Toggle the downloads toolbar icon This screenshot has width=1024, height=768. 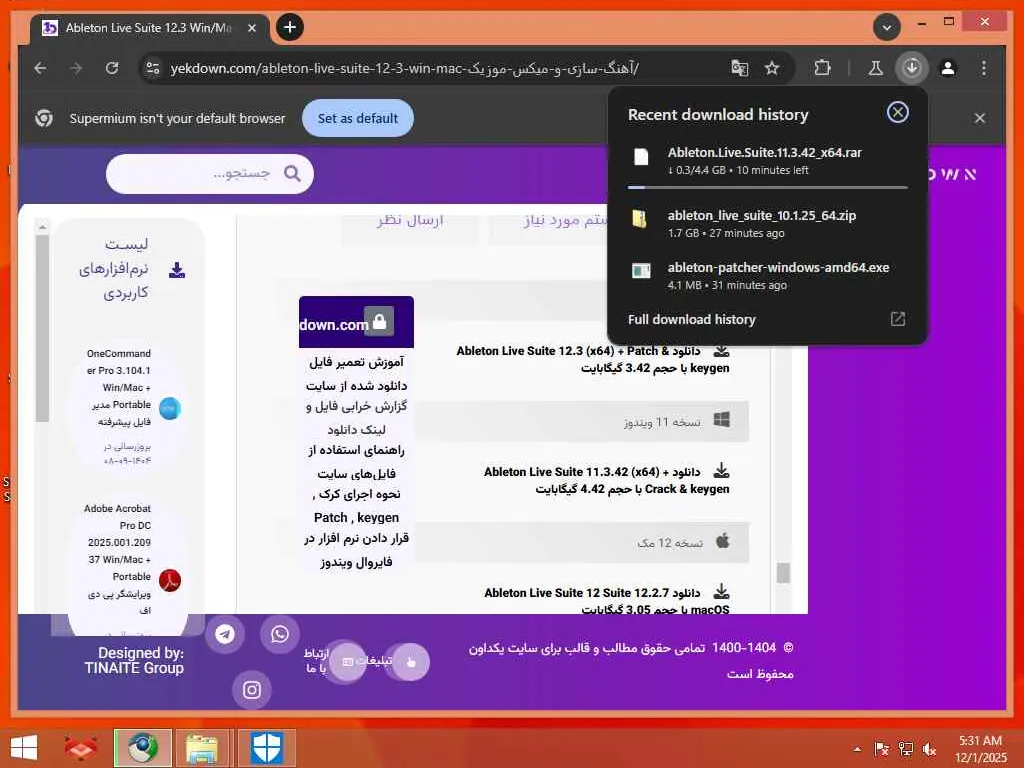tap(912, 68)
